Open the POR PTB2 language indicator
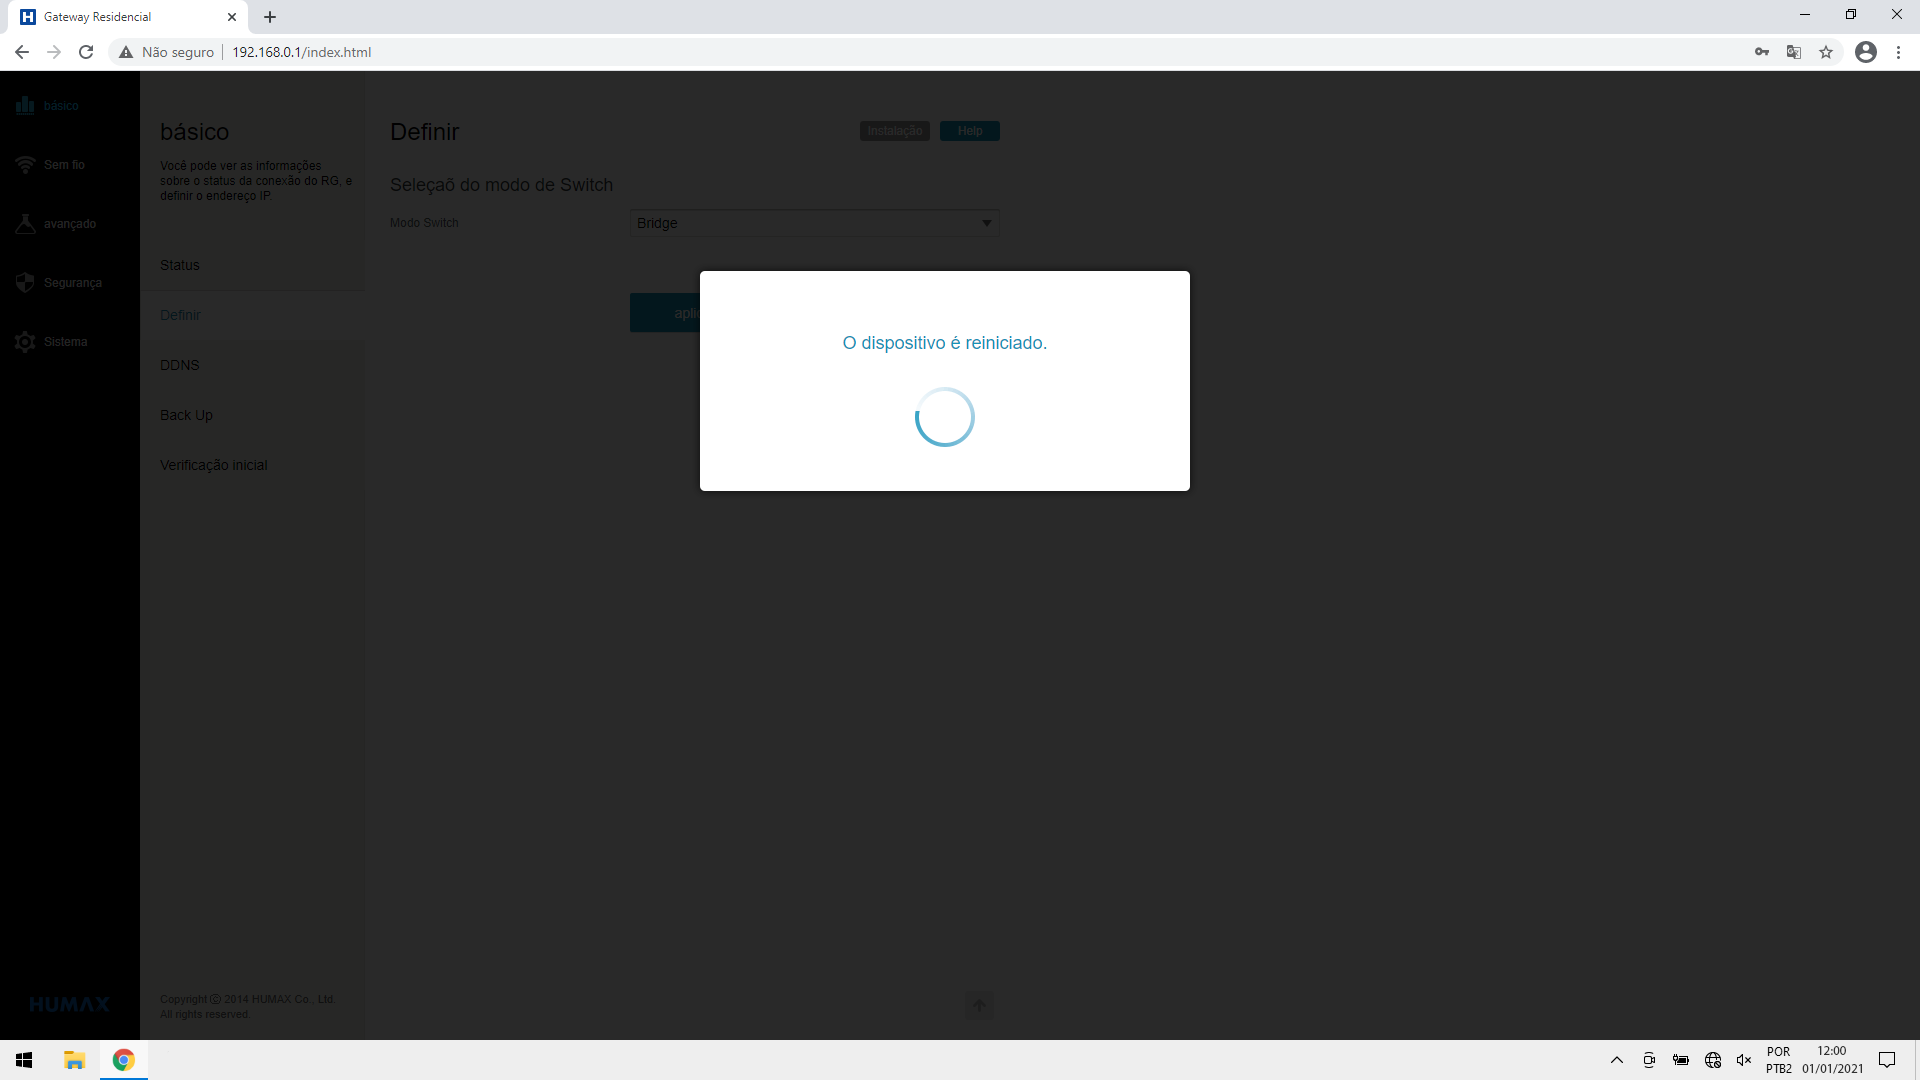This screenshot has width=1920, height=1080. (x=1779, y=1060)
